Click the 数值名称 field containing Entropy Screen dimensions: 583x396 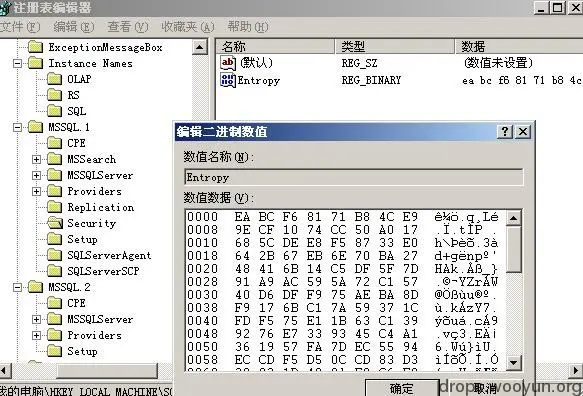[x=354, y=177]
